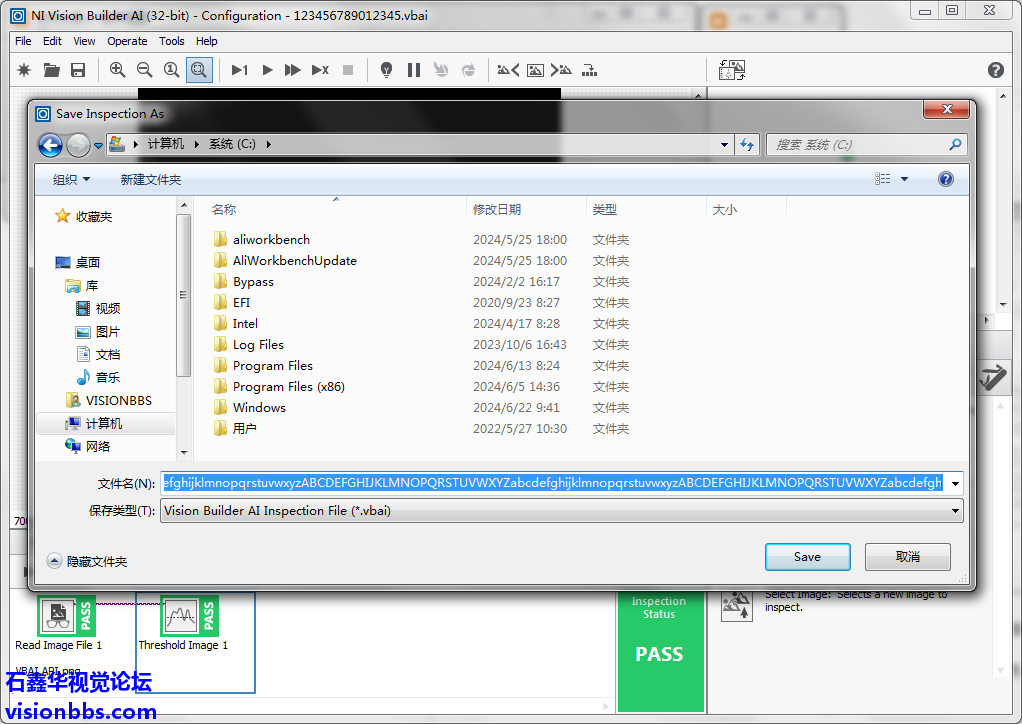Open the filename history dropdown arrow

click(x=955, y=484)
